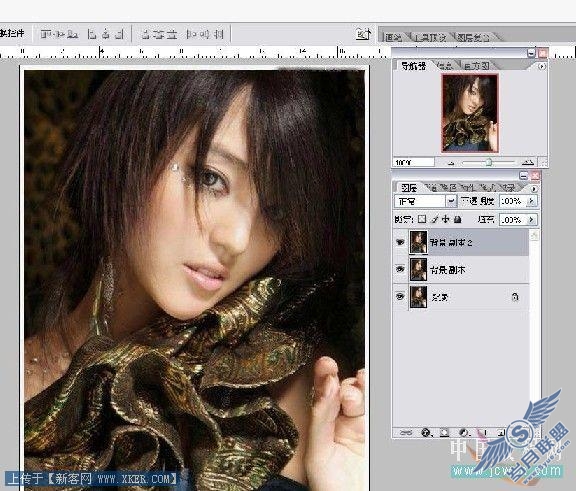Screen dimensions: 576x491
Task: Add a layer mask
Action: (444, 432)
